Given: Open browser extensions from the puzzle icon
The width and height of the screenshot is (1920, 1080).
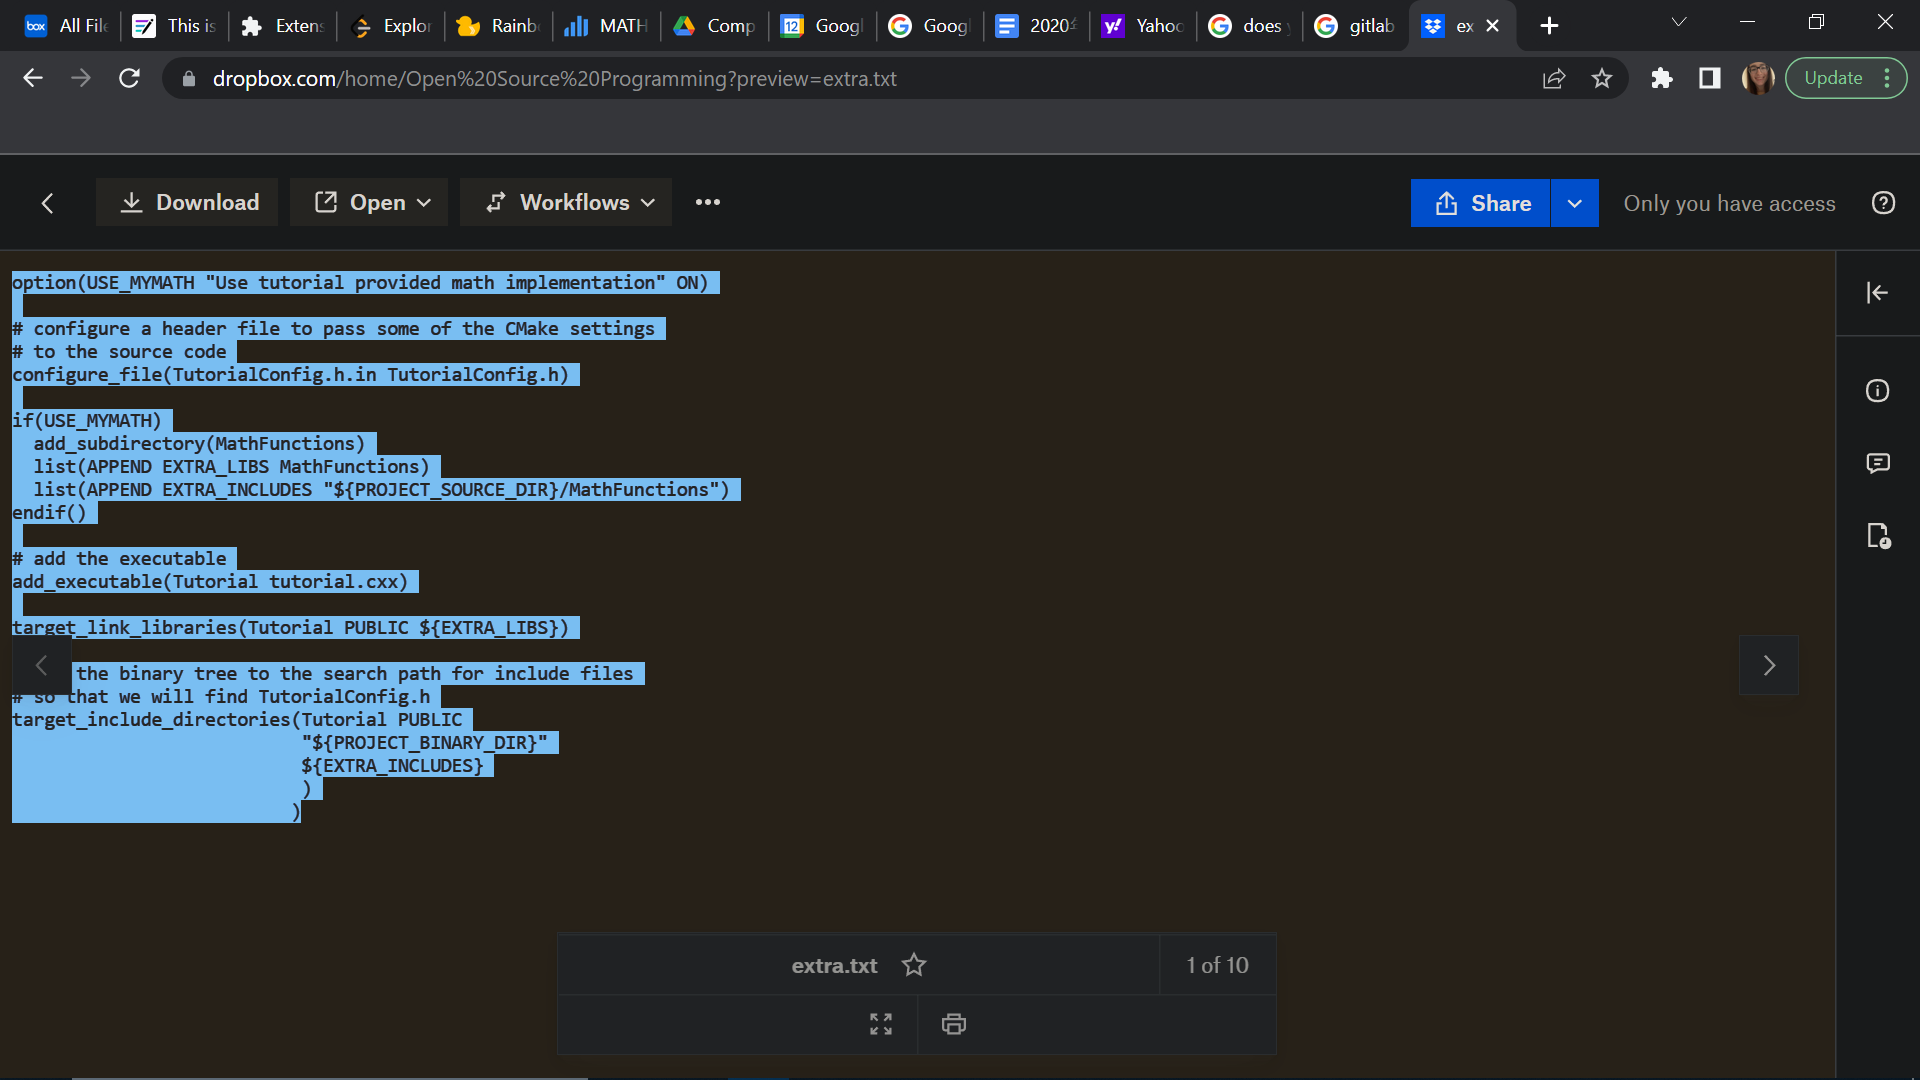Looking at the screenshot, I should tap(1661, 78).
